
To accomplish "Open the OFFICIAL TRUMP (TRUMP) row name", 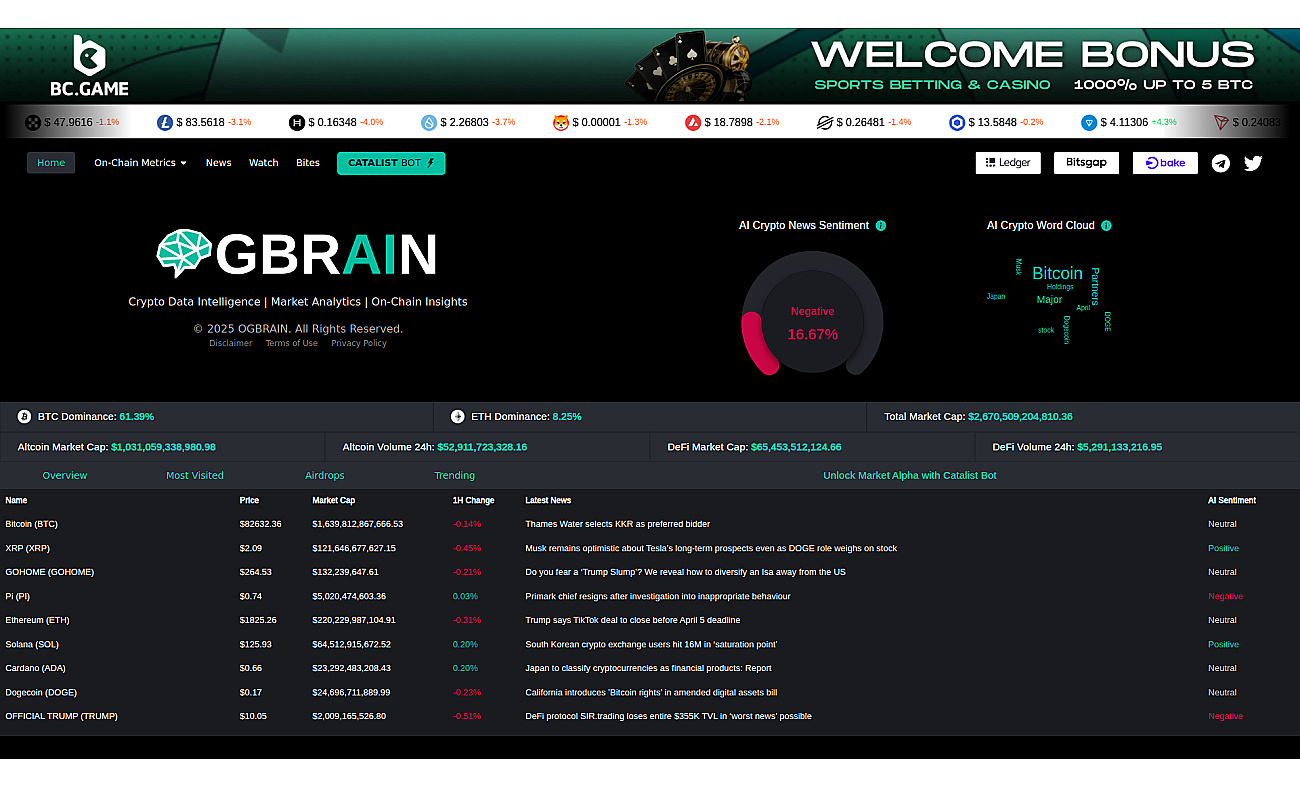I will [x=61, y=716].
